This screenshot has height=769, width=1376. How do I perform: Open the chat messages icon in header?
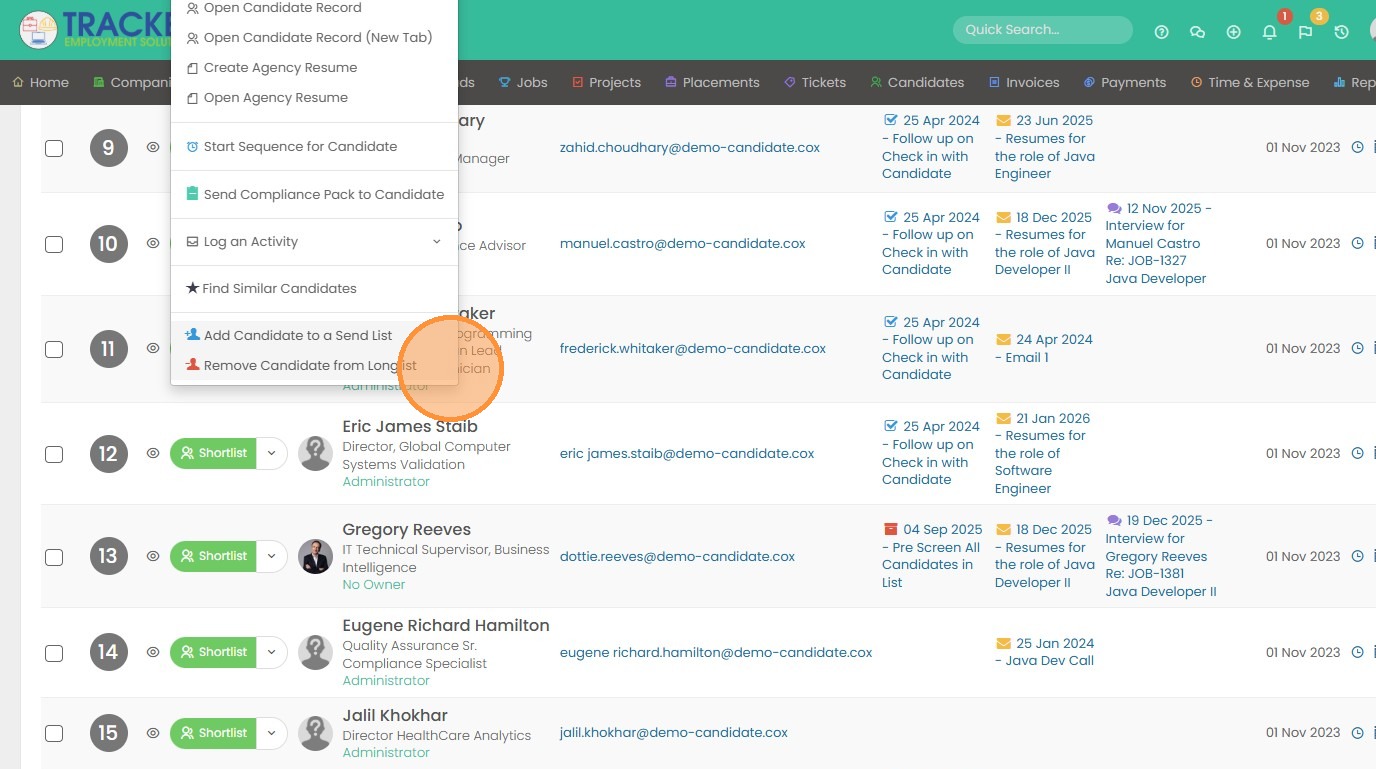pyautogui.click(x=1197, y=32)
